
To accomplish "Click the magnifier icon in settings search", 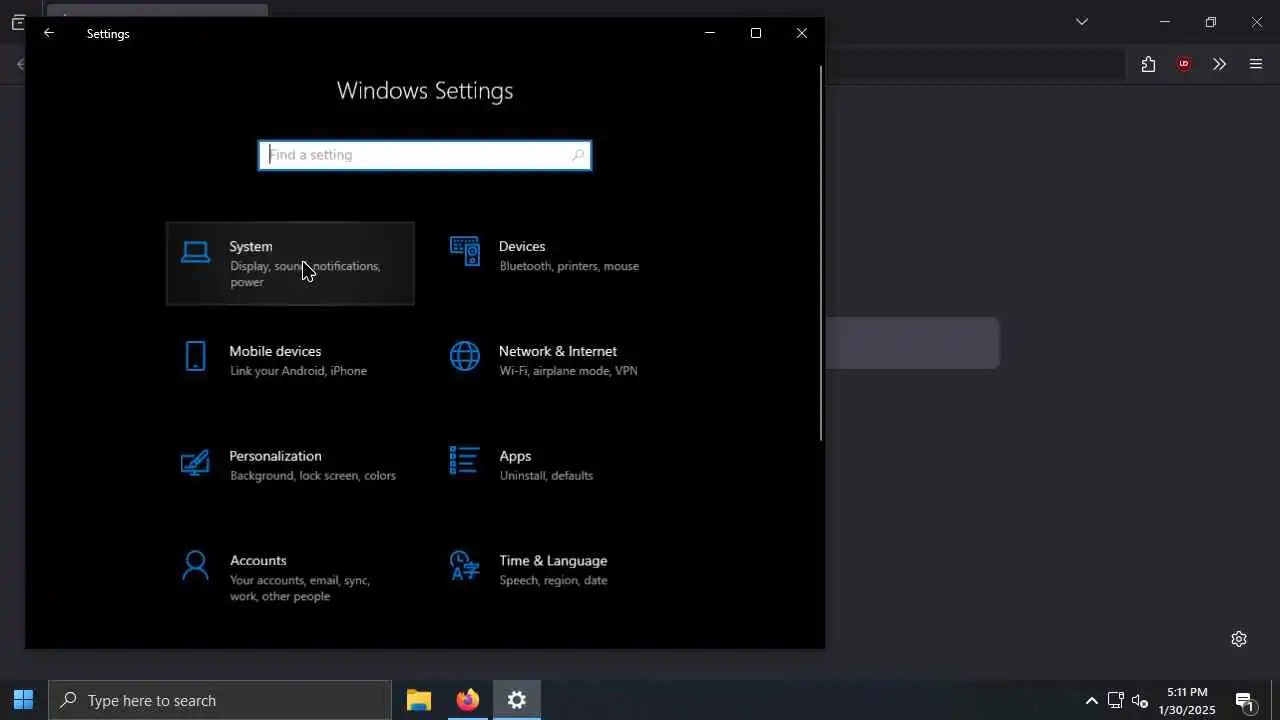I will click(578, 155).
